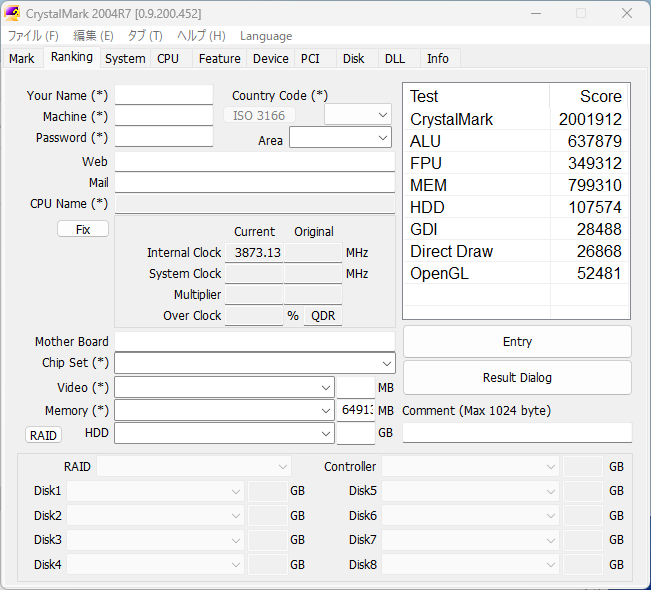Expand the Chip Set dropdown

(x=255, y=363)
